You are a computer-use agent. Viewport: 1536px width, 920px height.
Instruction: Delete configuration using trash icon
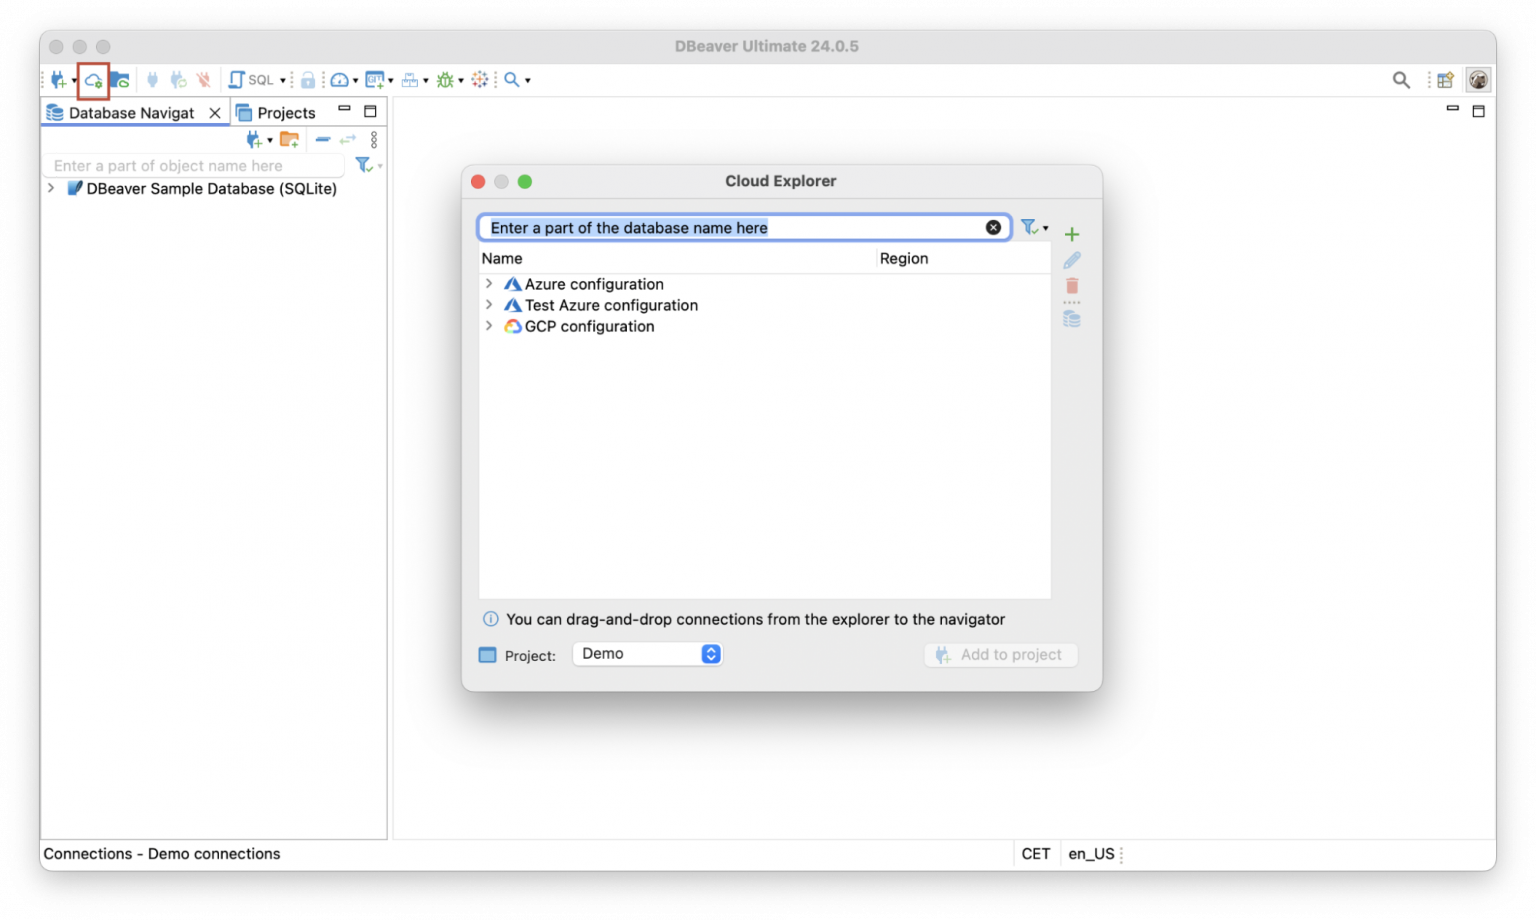click(1071, 286)
